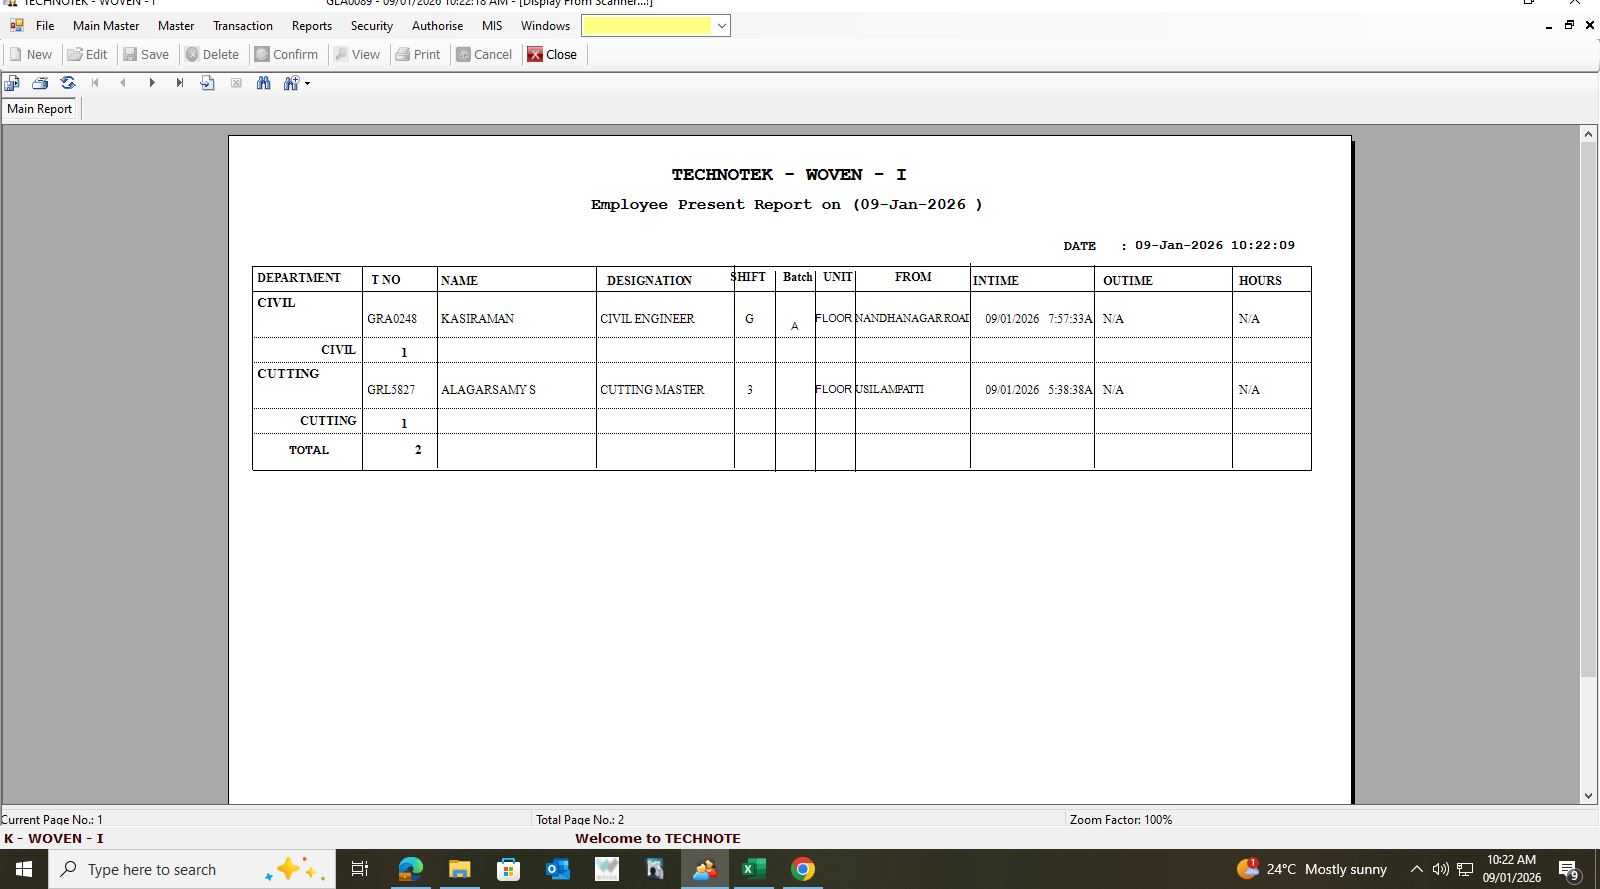This screenshot has width=1600, height=889.
Task: Open the Transaction menu
Action: pos(242,26)
